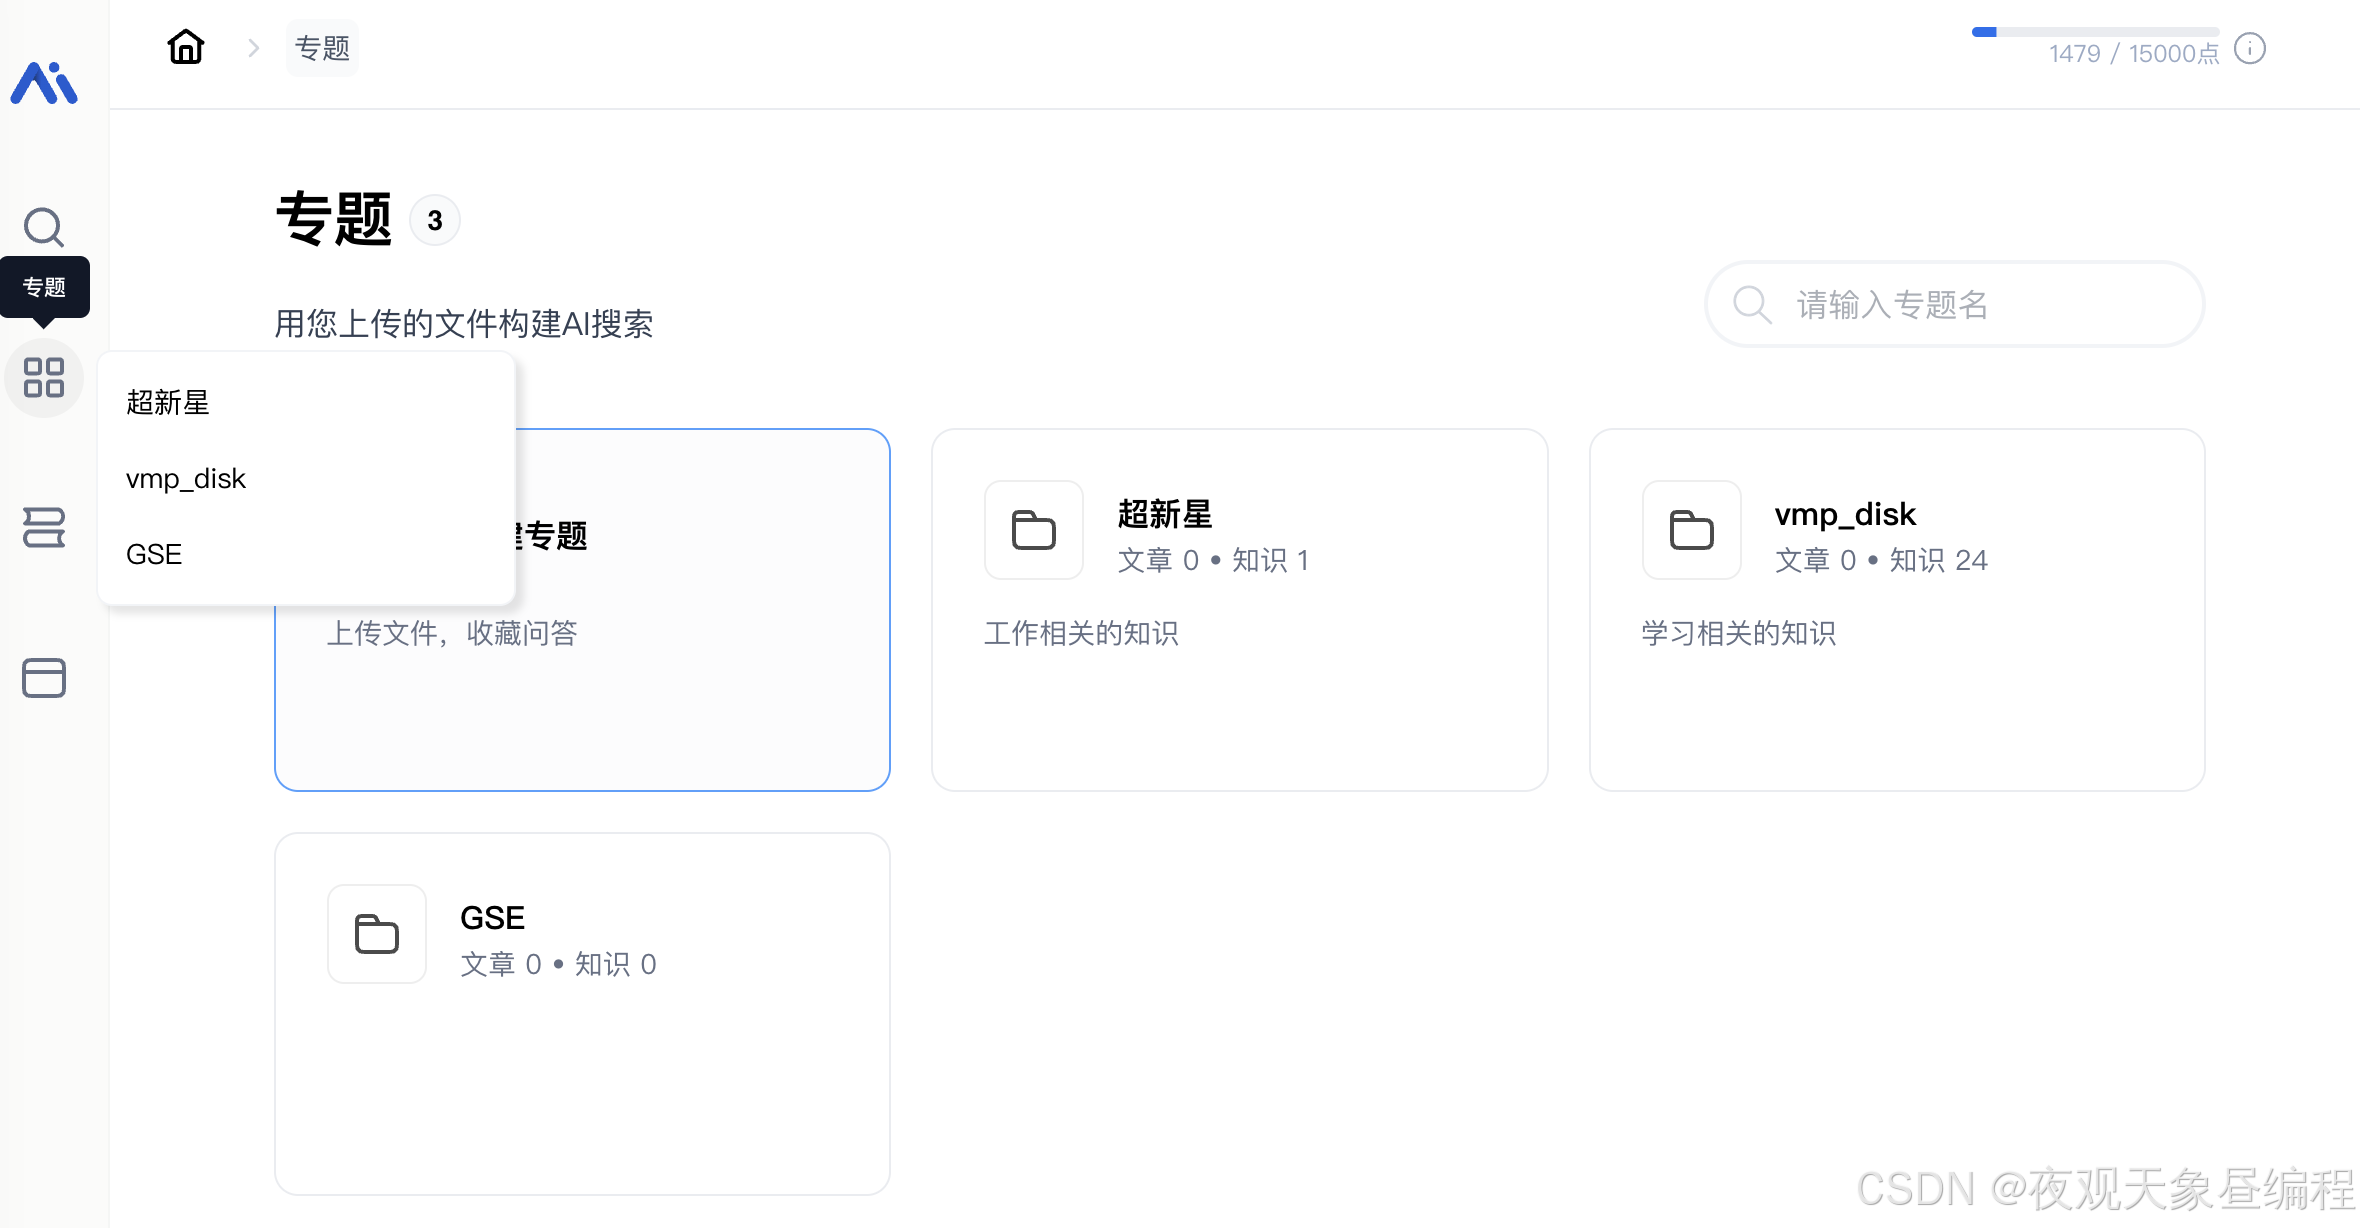Screen dimensions: 2360x1228
Task: Click the window panel sidebar icon
Action: click(44, 677)
